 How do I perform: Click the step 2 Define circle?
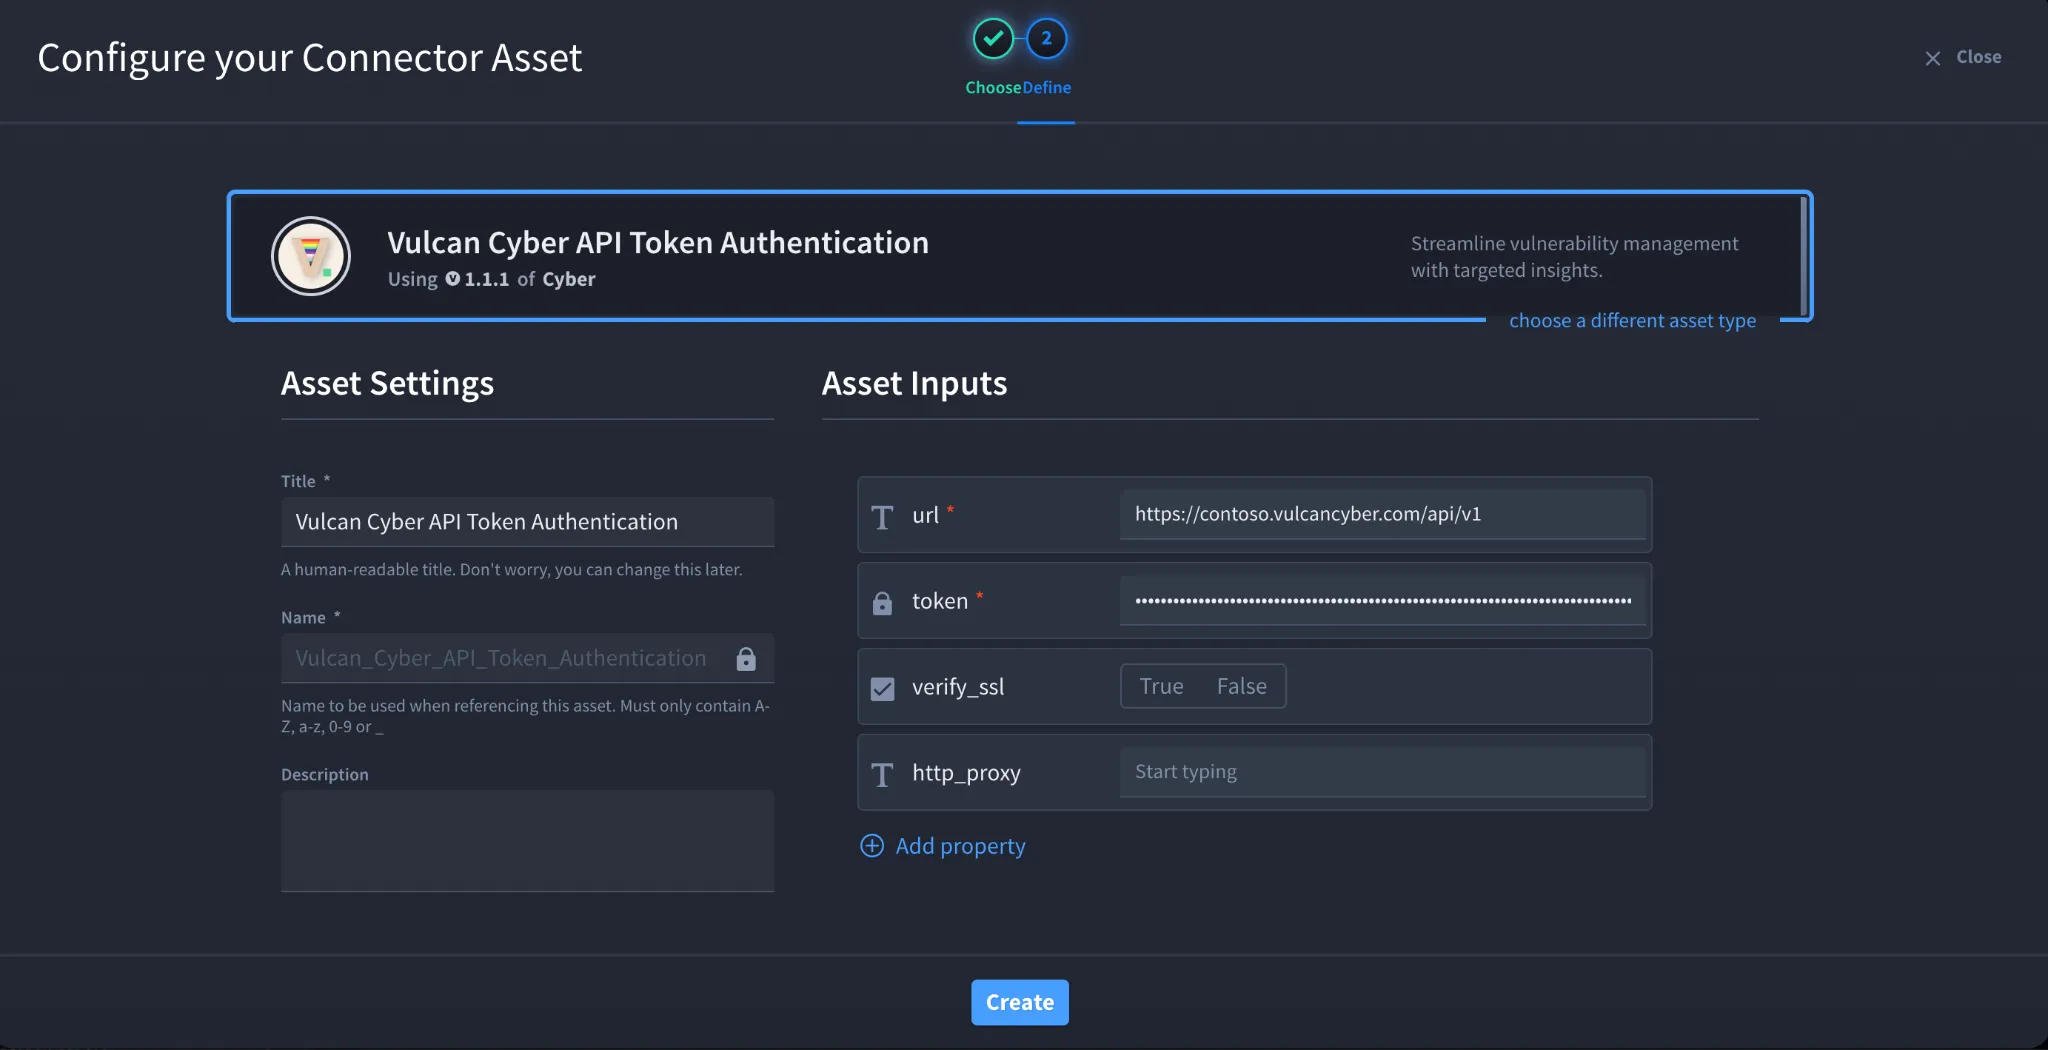click(1047, 39)
